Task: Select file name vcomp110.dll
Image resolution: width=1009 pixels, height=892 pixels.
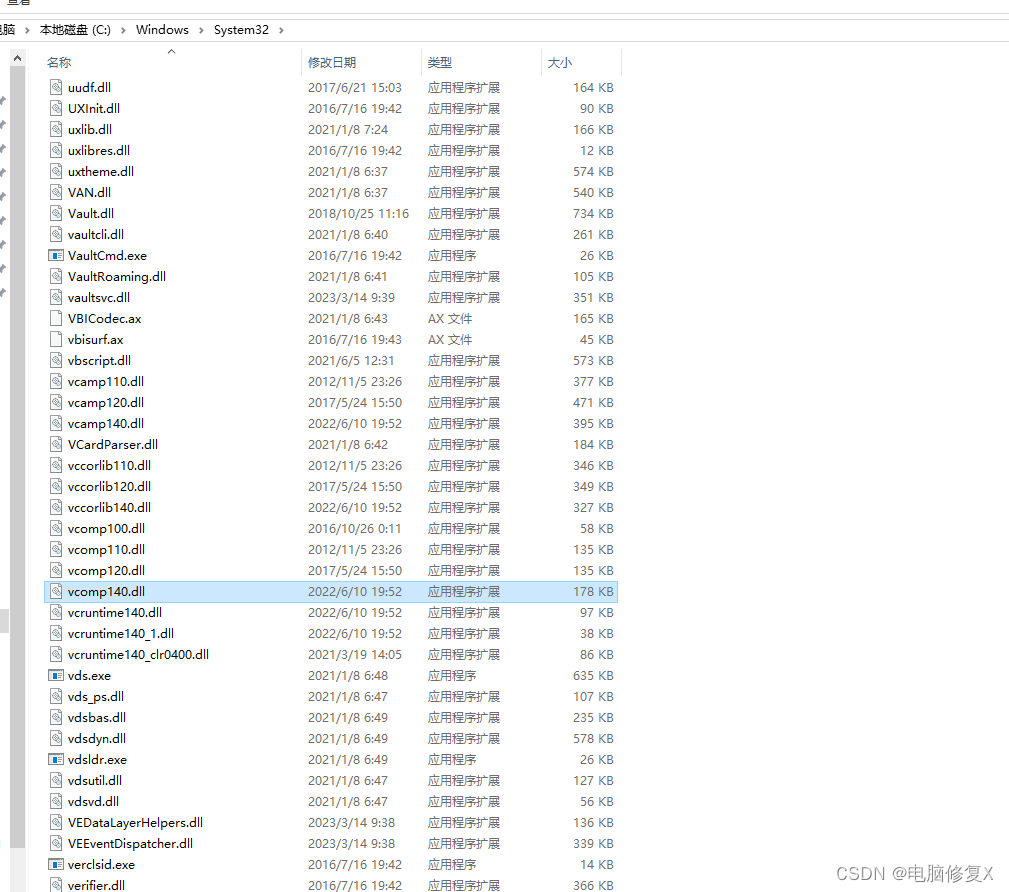Action: [x=106, y=550]
